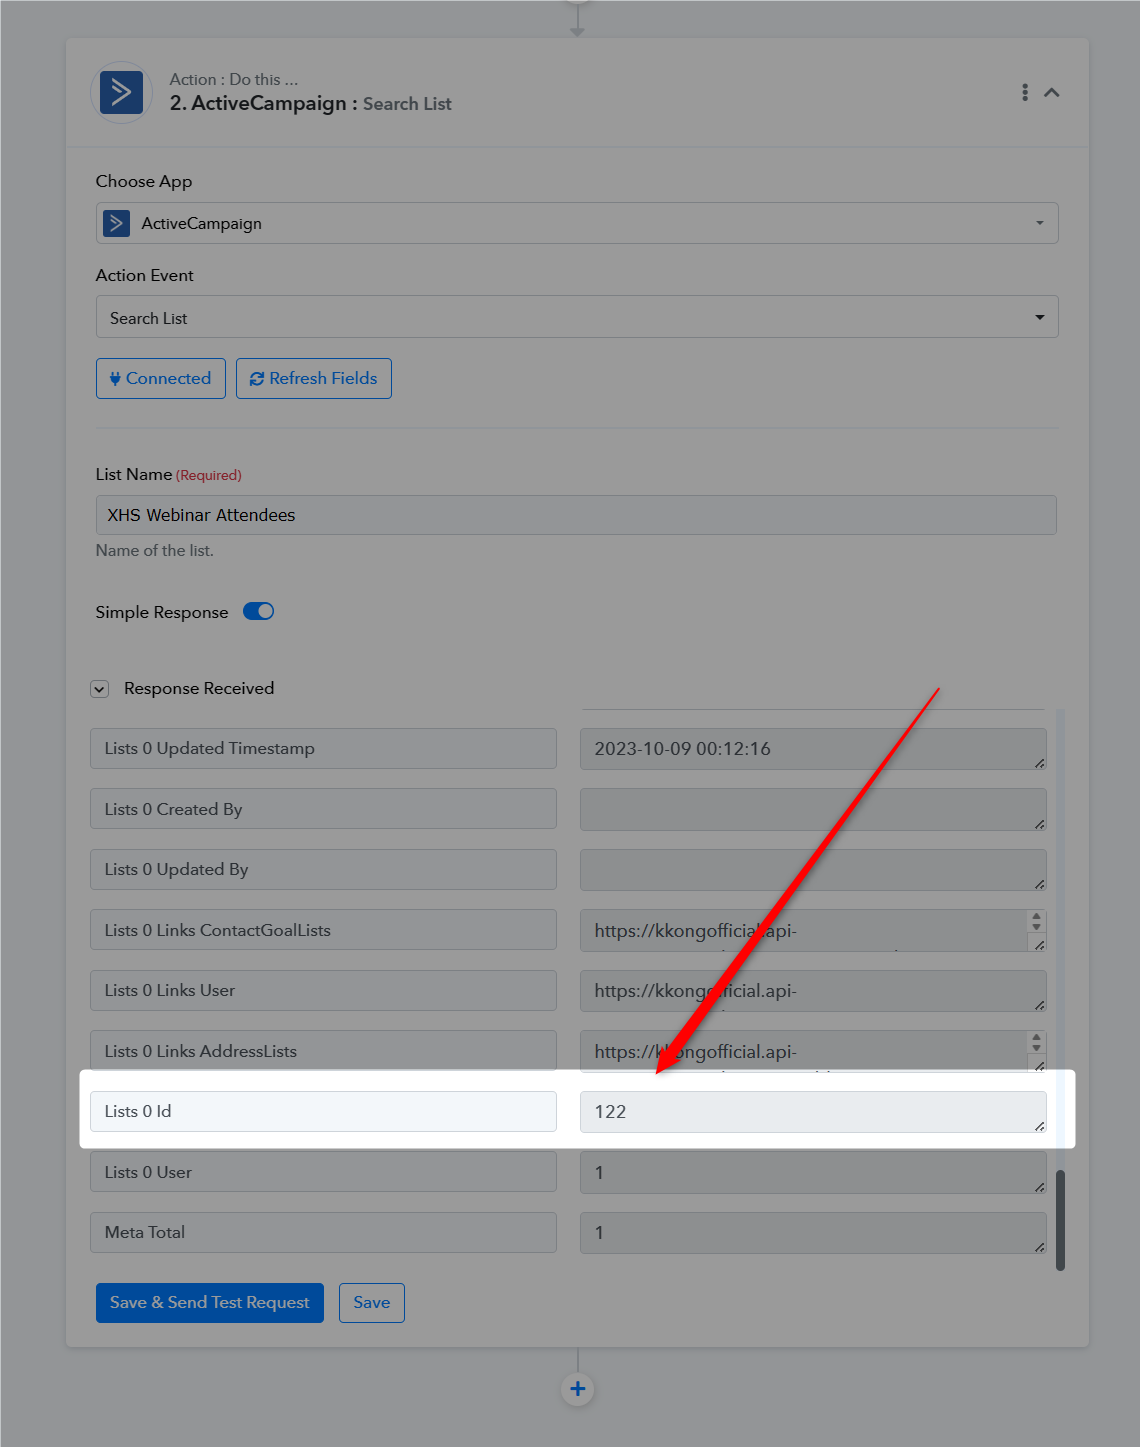
Task: Click Lists 0 Links AddressLists label field
Action: (323, 1051)
